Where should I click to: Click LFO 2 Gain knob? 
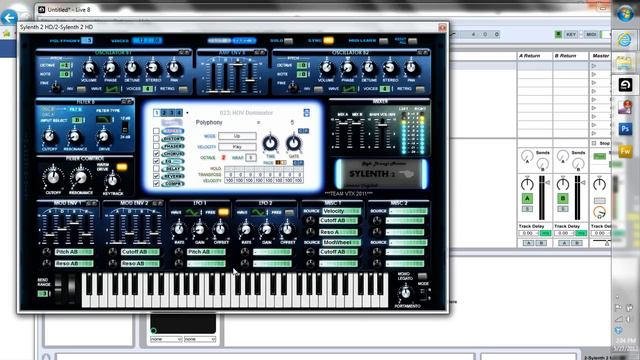[x=267, y=230]
